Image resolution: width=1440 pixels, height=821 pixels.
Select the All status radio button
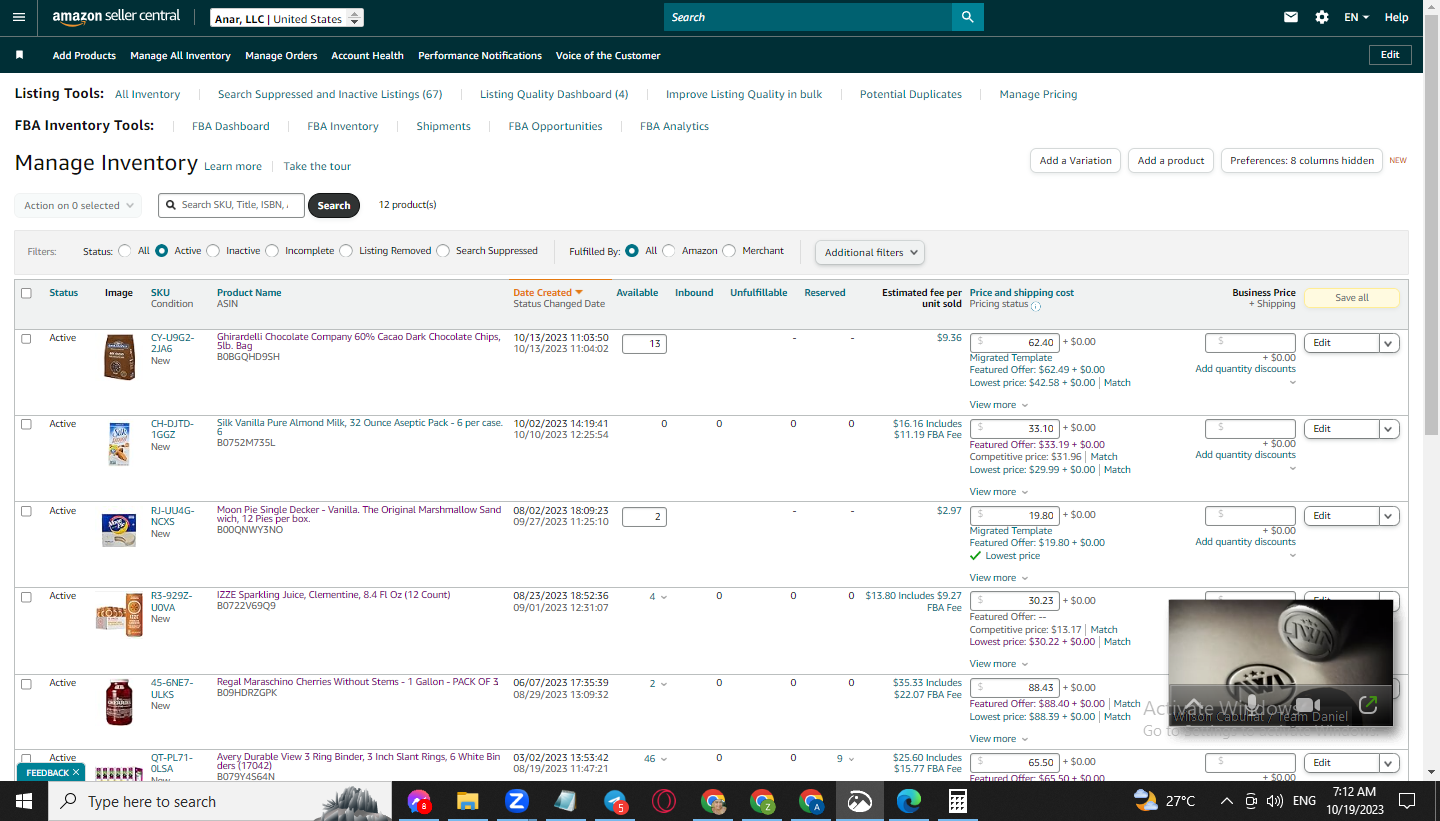[125, 251]
